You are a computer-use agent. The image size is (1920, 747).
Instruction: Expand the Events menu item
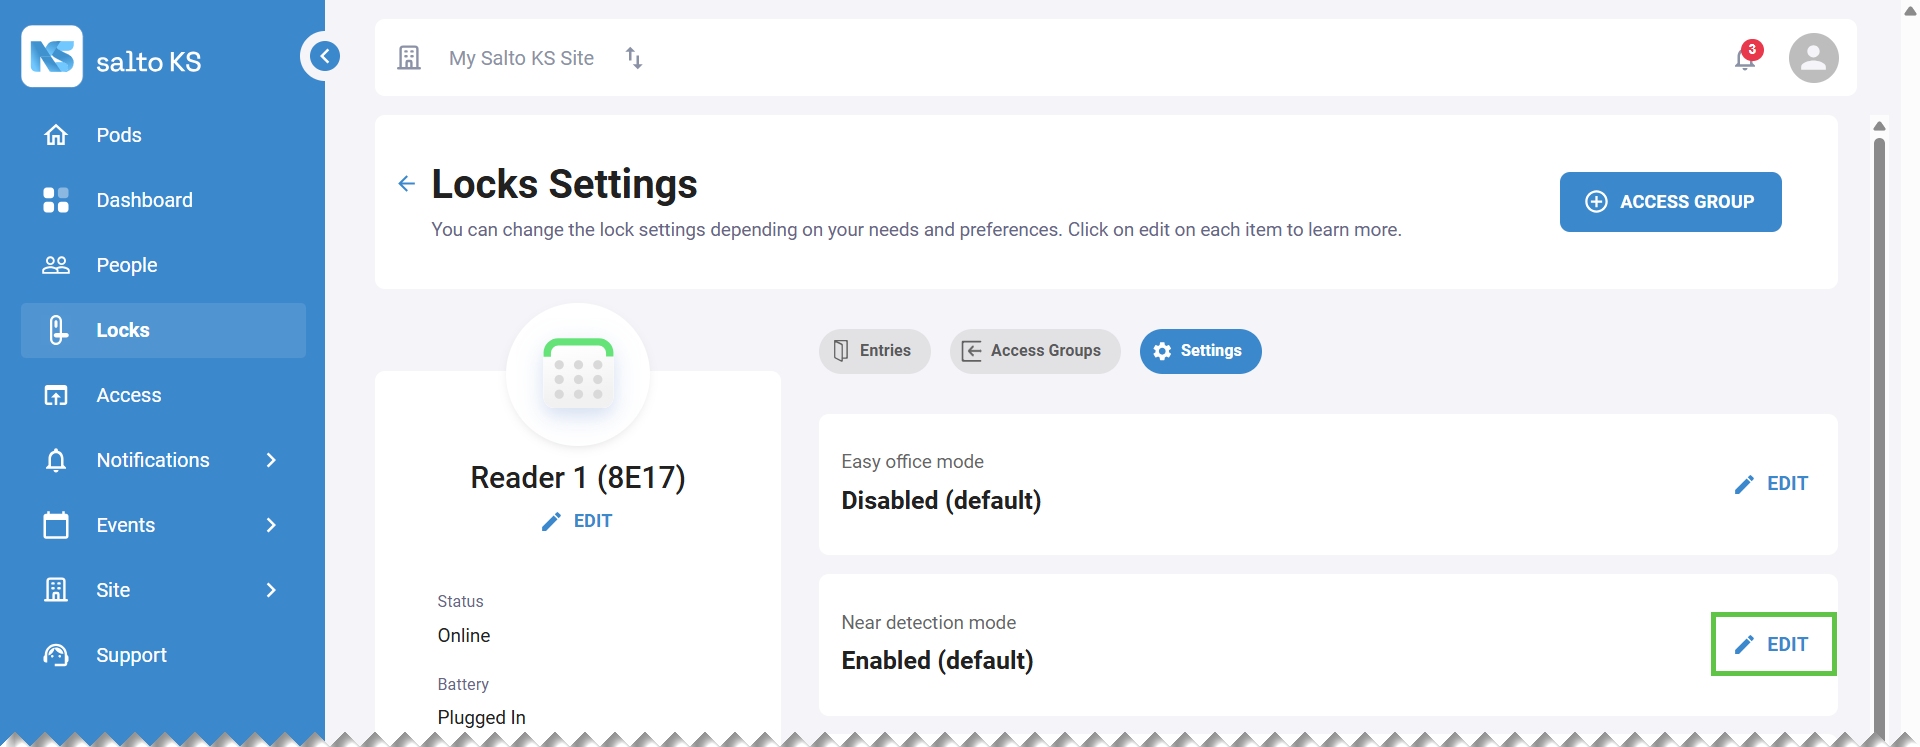point(271,525)
